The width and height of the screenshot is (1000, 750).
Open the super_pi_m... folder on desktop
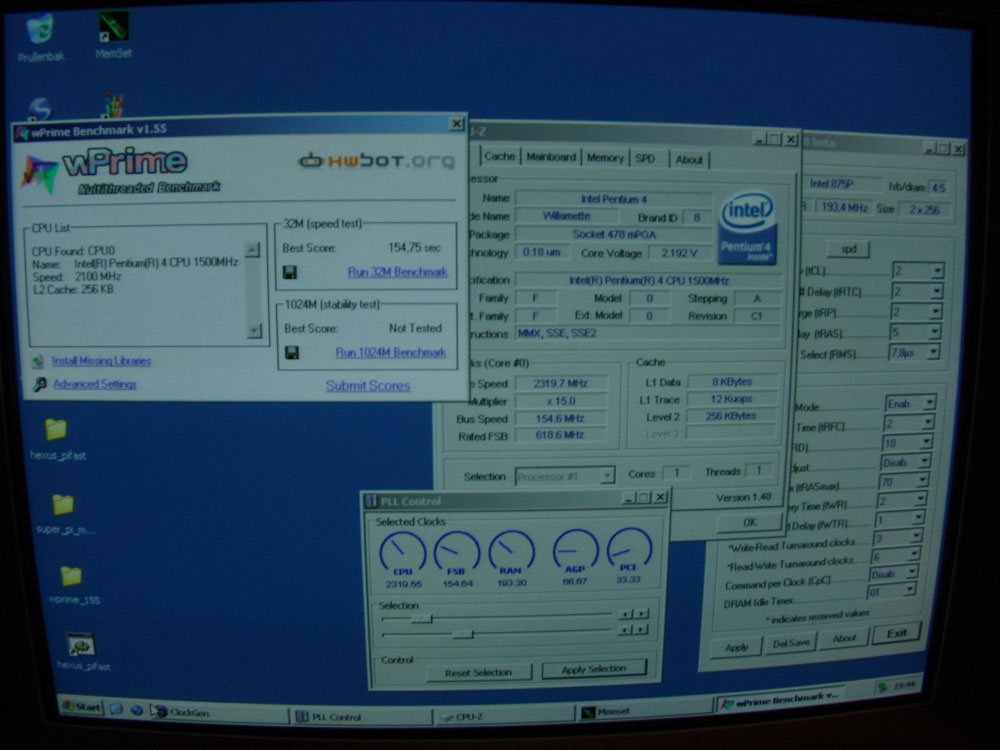click(x=62, y=504)
